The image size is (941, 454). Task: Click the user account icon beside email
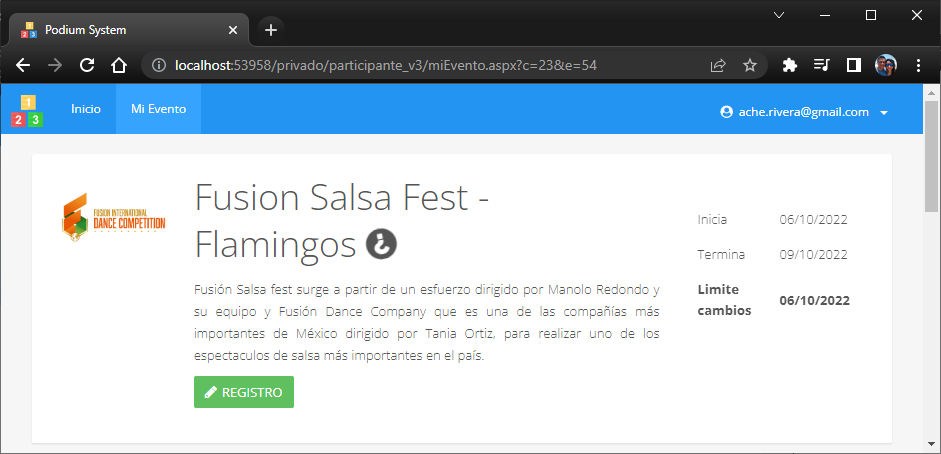point(726,112)
